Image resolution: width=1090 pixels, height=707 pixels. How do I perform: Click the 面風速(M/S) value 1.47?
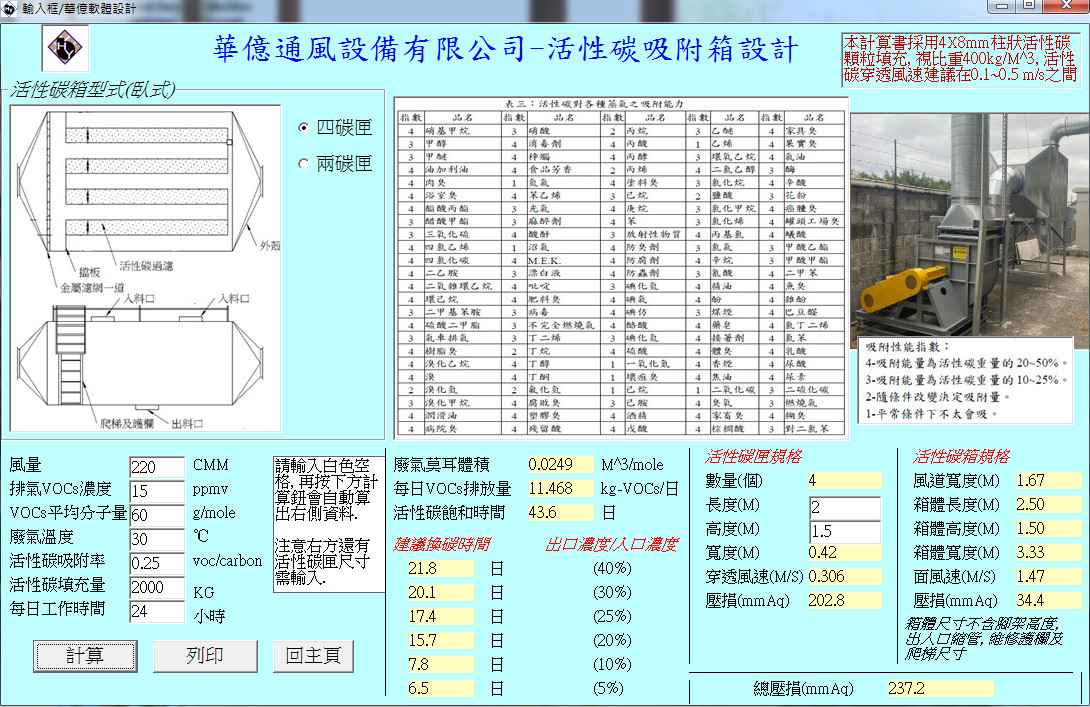coord(1048,576)
